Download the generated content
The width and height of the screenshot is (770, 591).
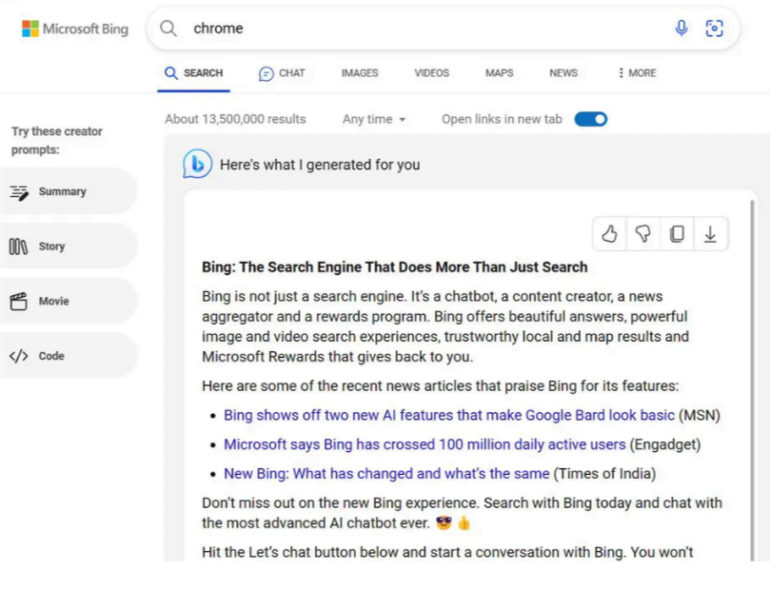(x=710, y=234)
